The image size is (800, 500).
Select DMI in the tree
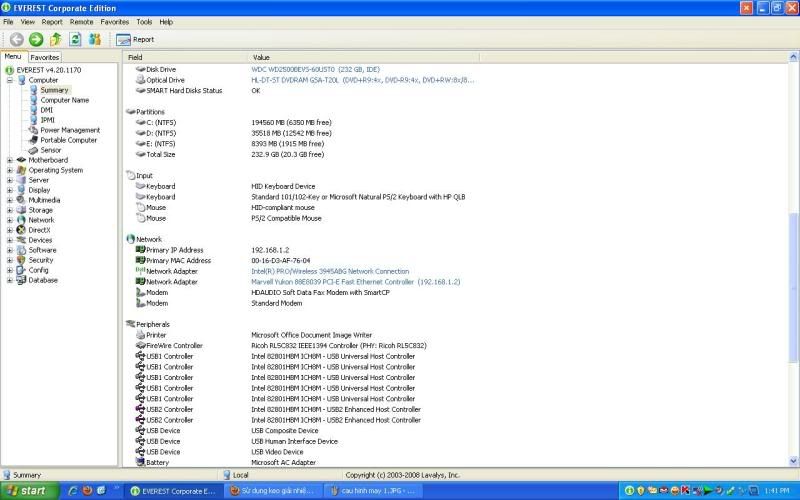(x=46, y=110)
